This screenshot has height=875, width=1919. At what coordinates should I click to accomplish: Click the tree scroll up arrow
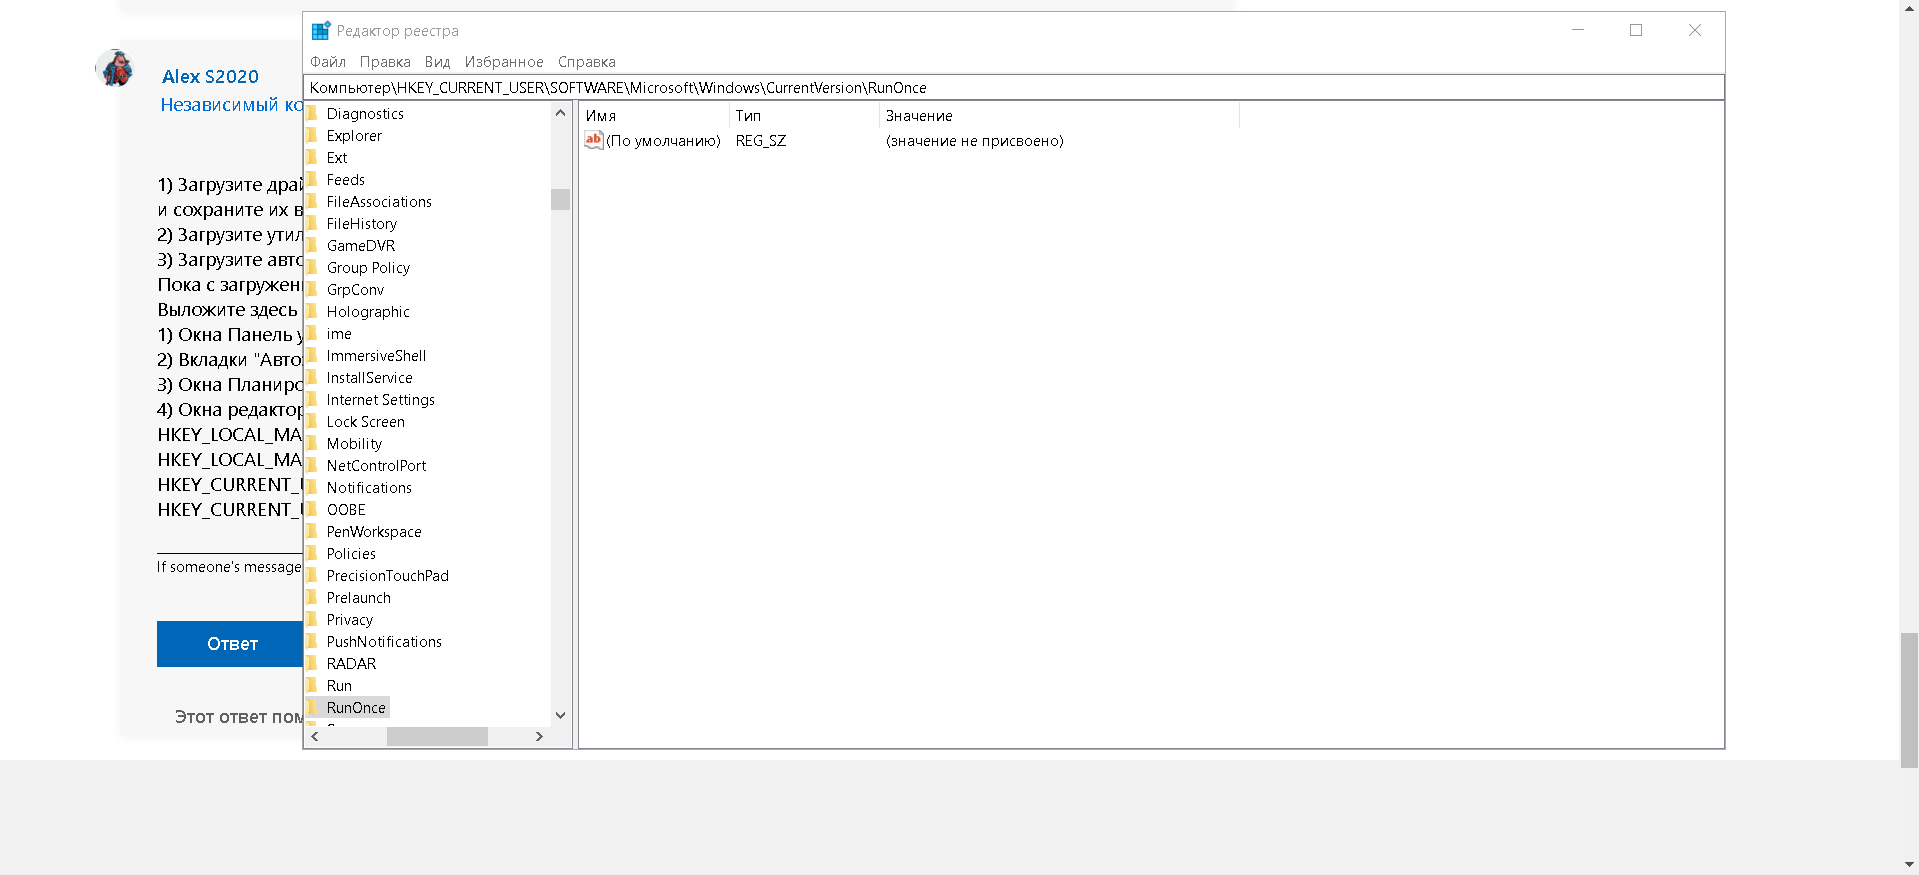[x=560, y=113]
